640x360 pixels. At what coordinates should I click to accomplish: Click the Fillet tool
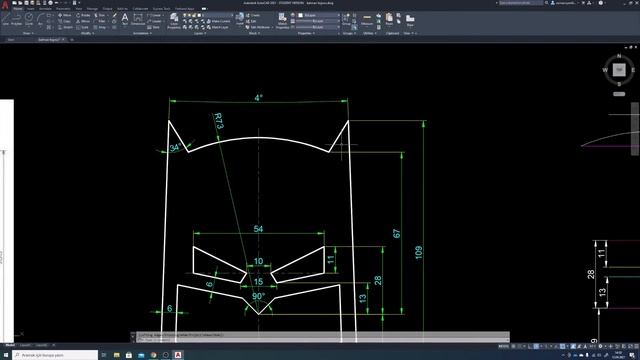coord(100,21)
